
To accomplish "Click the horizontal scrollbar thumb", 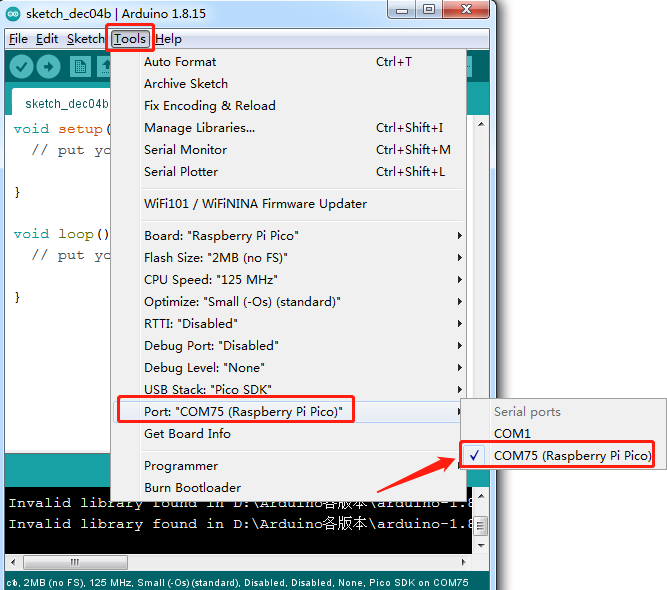I will 75,562.
